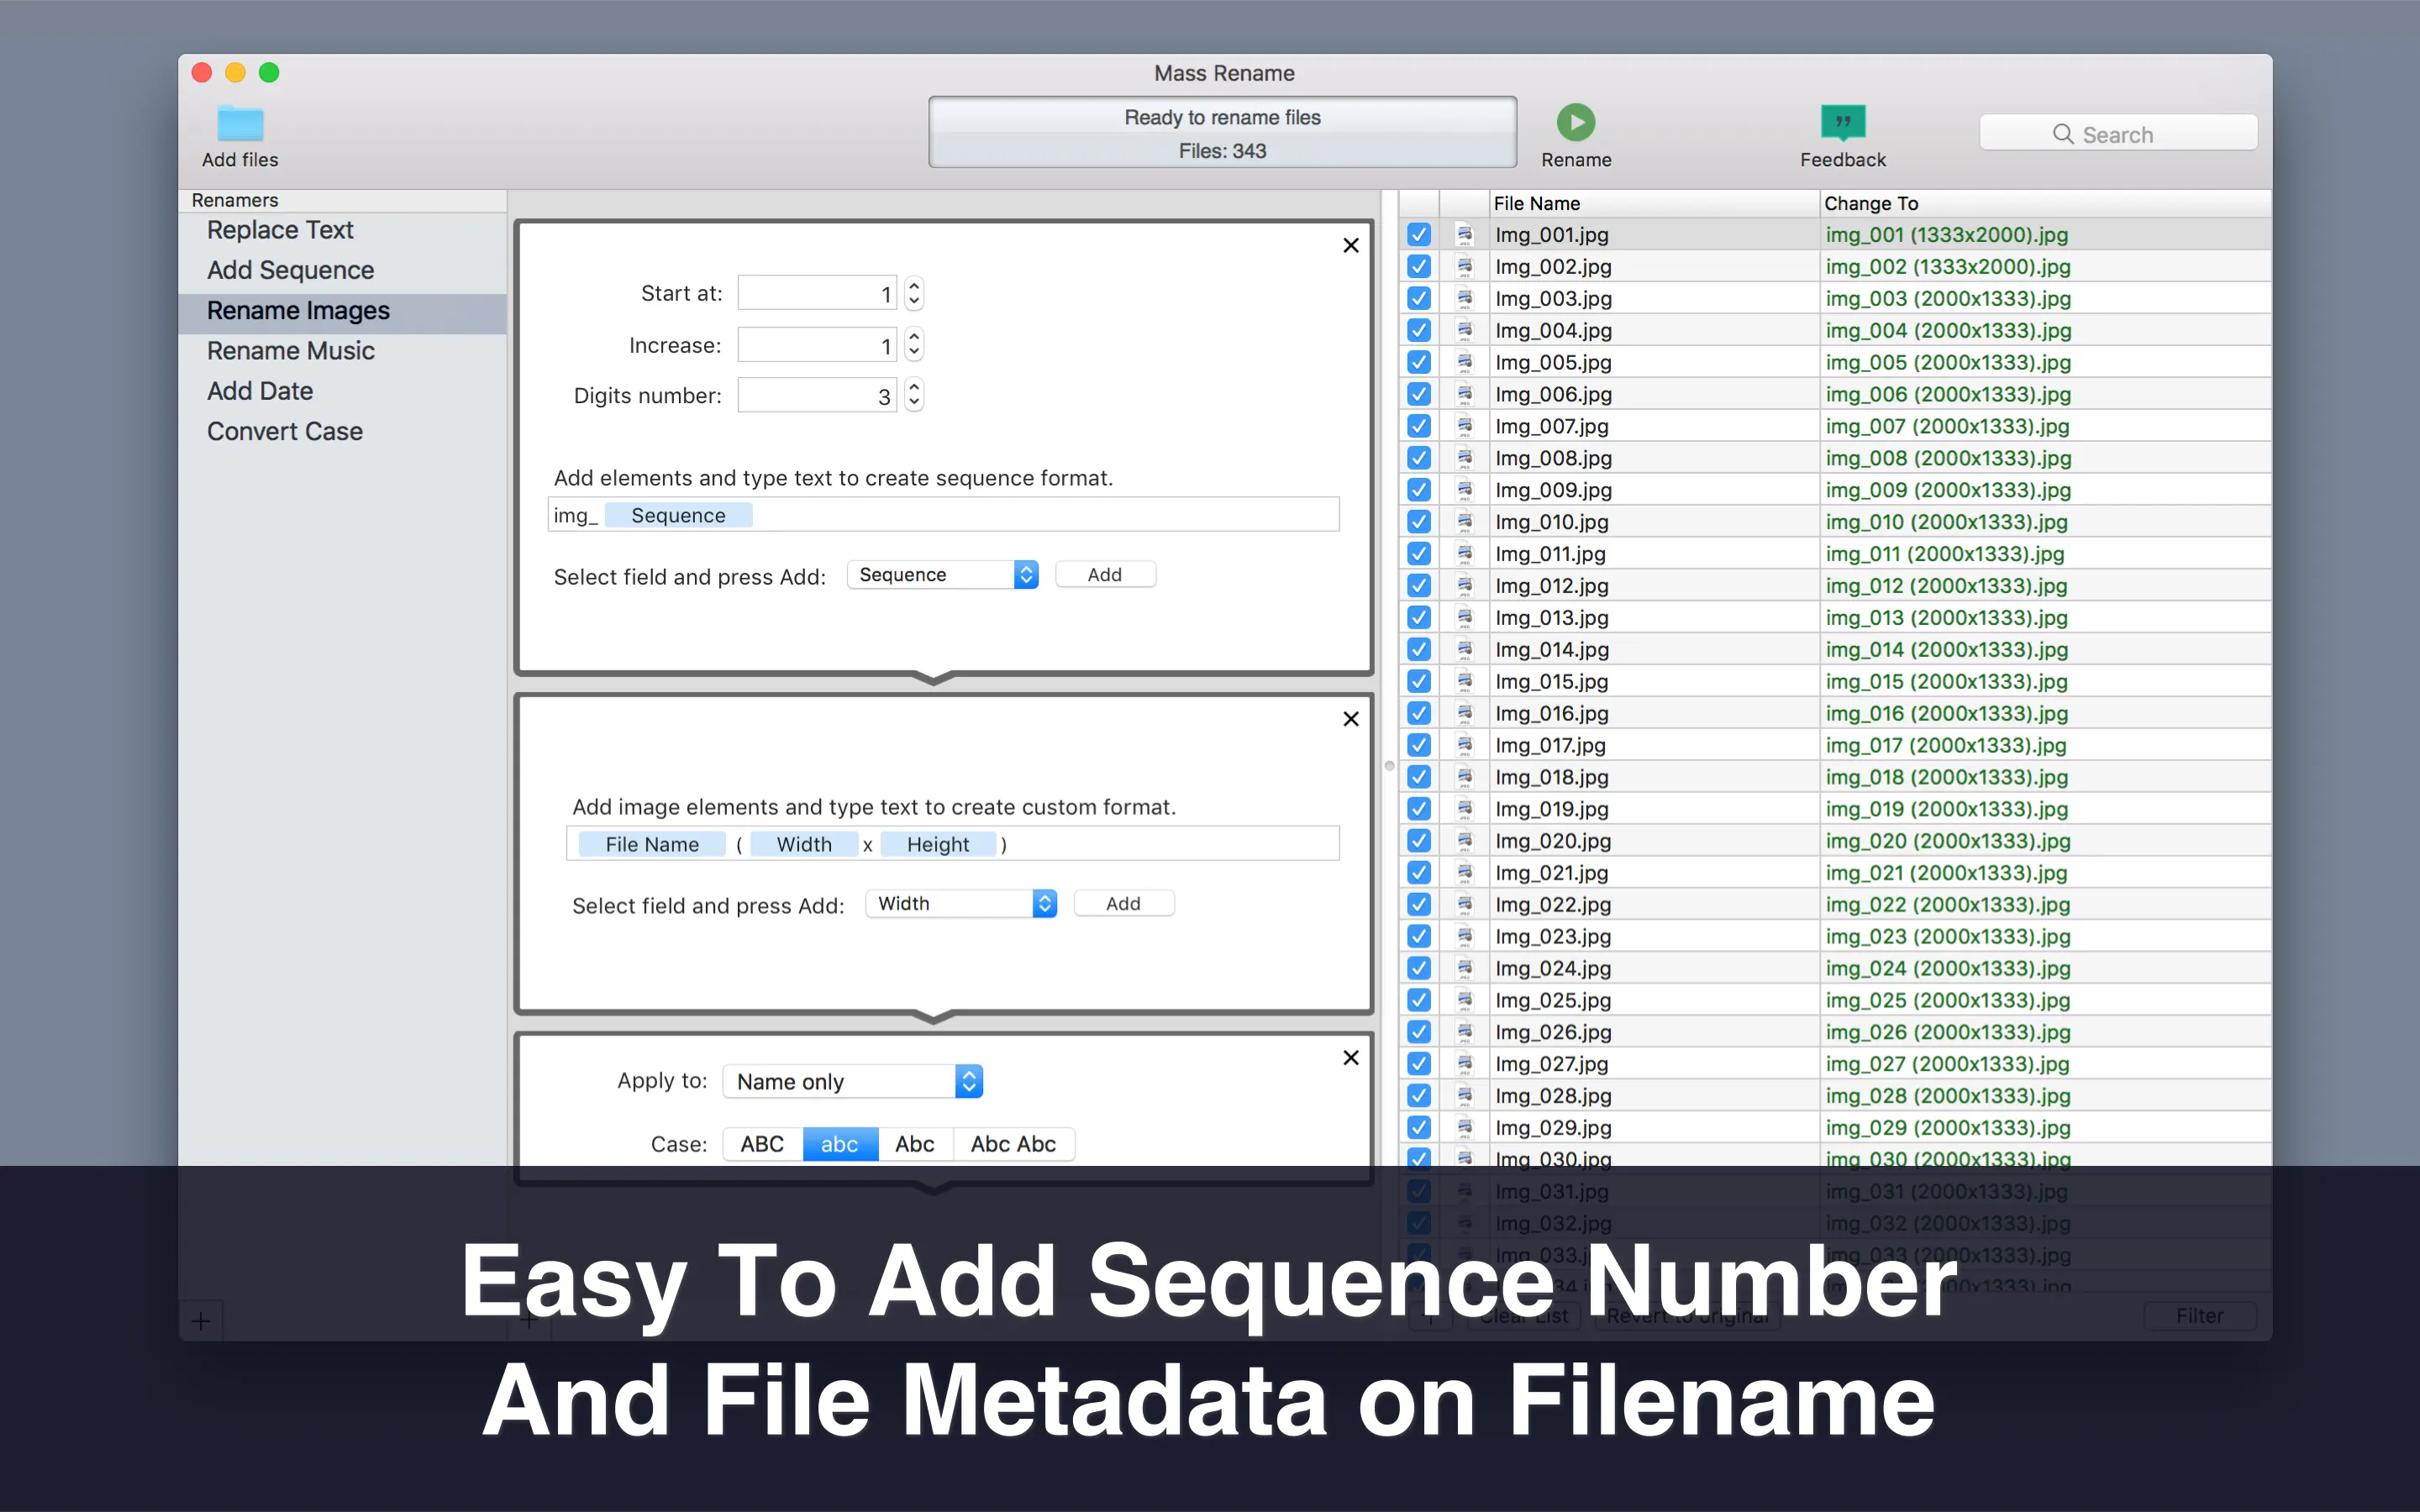Click the magnifier icon in the Search field

pyautogui.click(x=2062, y=134)
